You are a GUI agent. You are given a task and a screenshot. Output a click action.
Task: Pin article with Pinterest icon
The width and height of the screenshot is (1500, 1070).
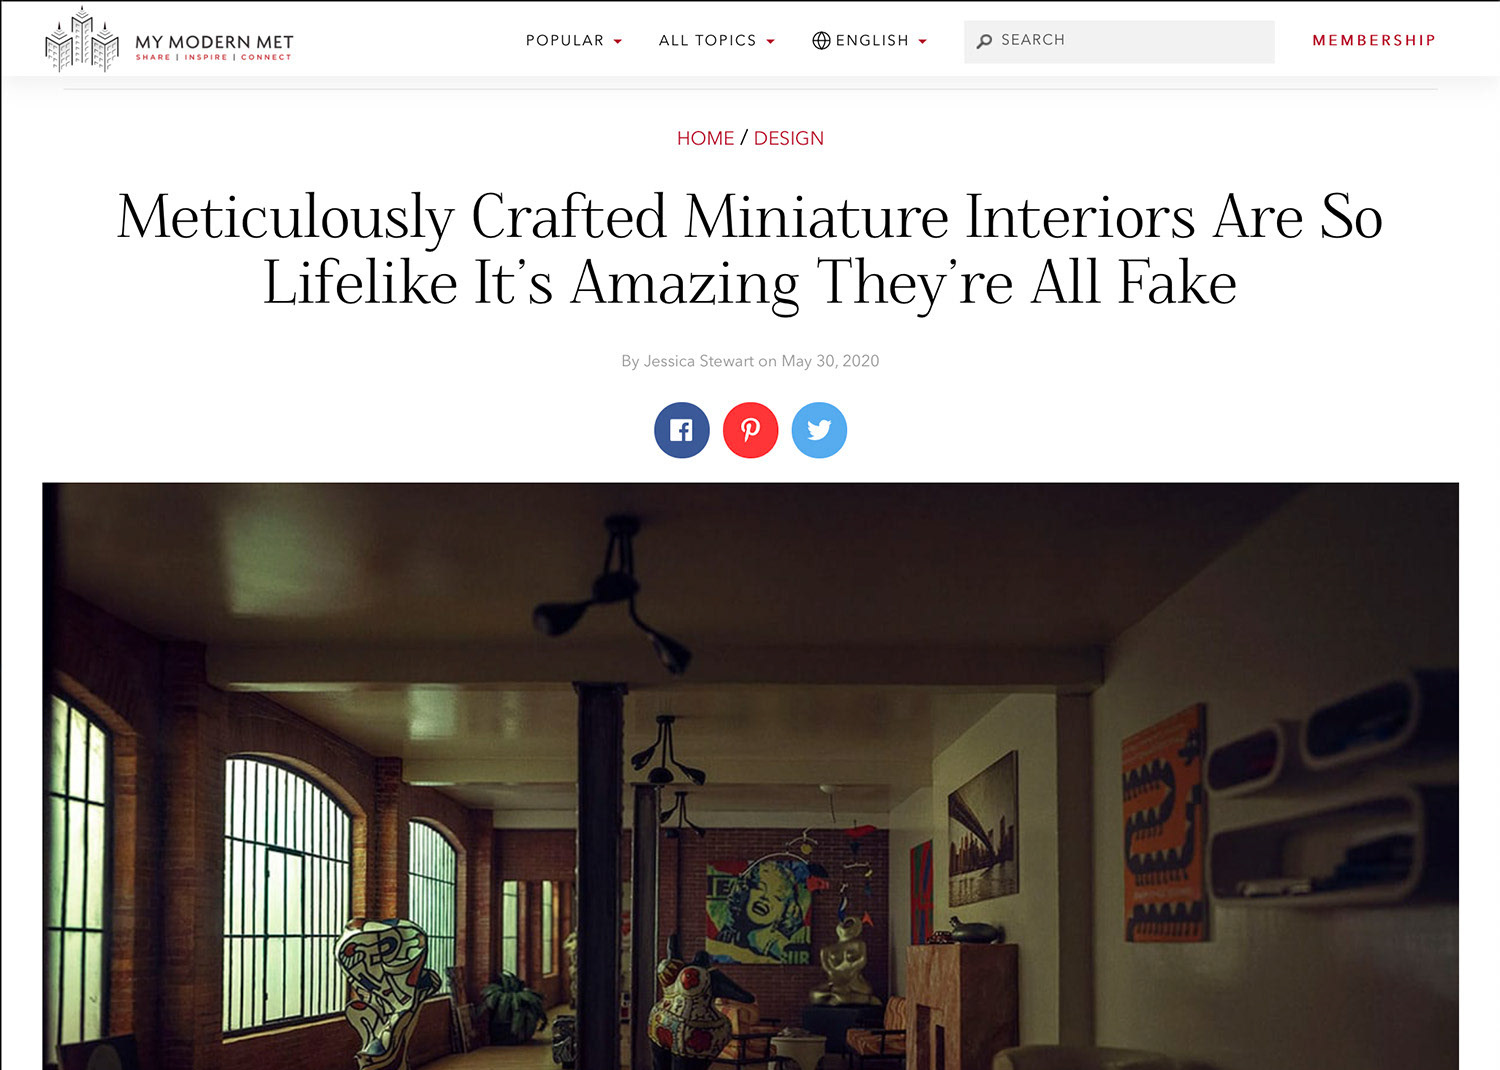pos(750,430)
